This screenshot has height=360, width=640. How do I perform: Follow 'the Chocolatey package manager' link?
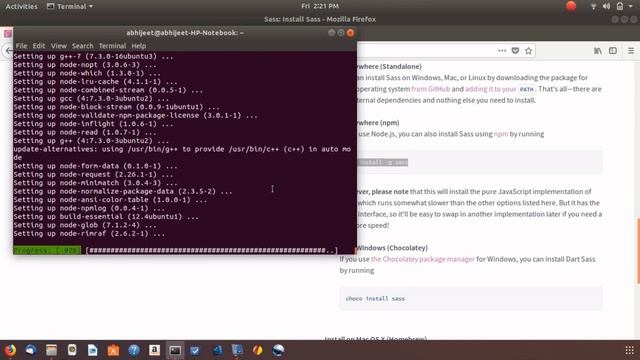pyautogui.click(x=422, y=259)
